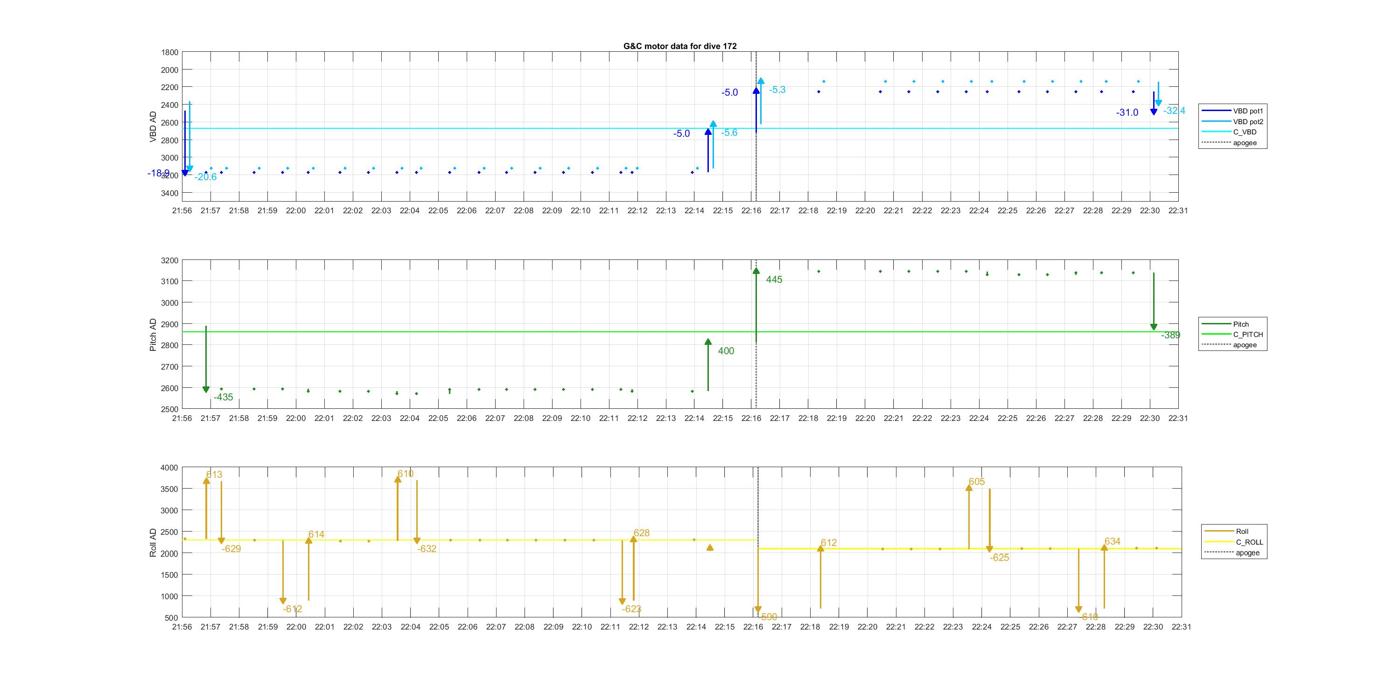This screenshot has width=1400, height=693.
Task: Click the "Pitch AD" y-axis label
Action: click(154, 335)
